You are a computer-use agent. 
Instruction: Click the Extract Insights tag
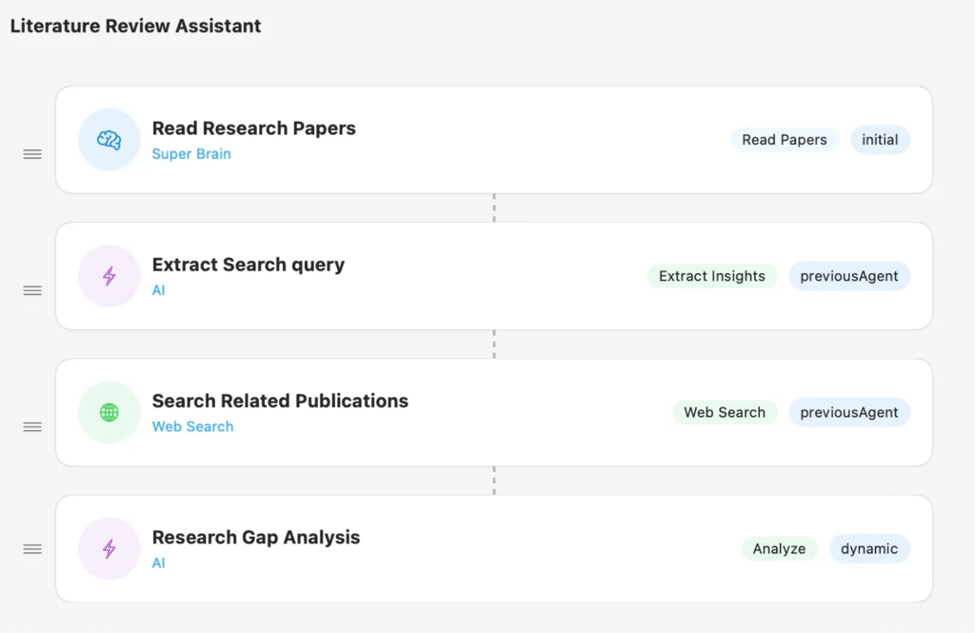[712, 275]
